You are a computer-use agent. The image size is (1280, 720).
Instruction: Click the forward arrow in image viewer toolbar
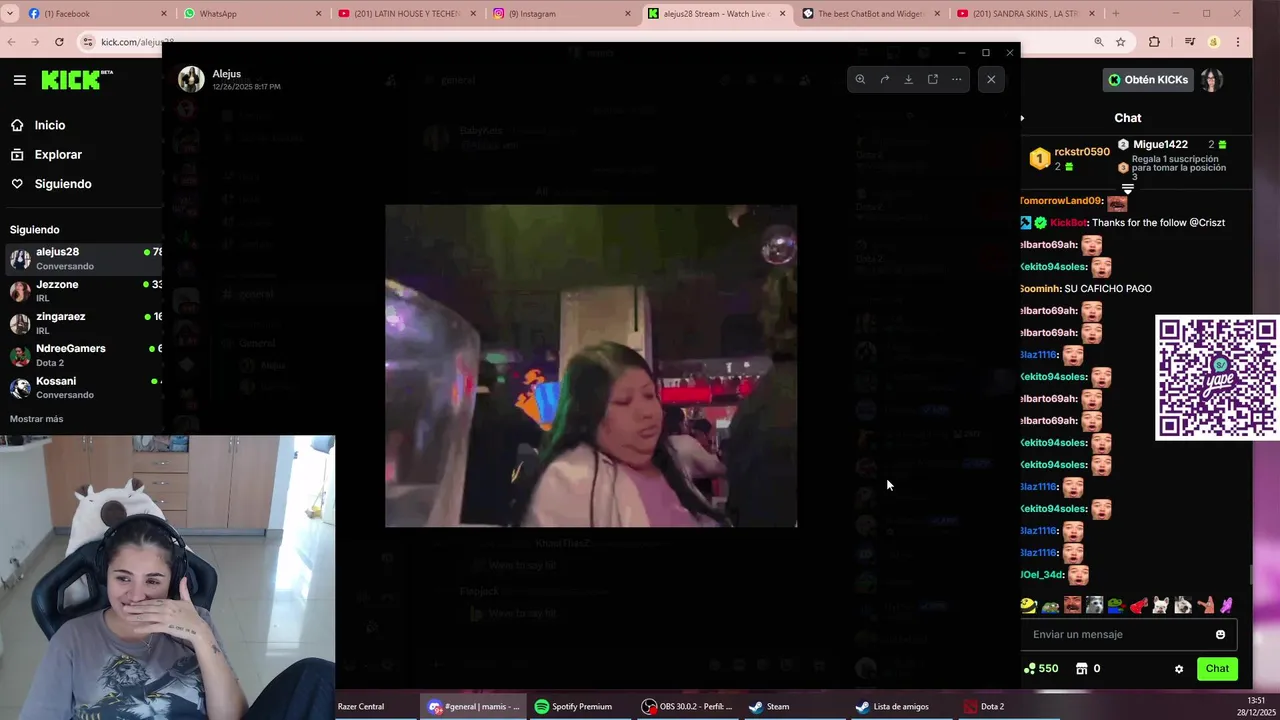coord(884,79)
